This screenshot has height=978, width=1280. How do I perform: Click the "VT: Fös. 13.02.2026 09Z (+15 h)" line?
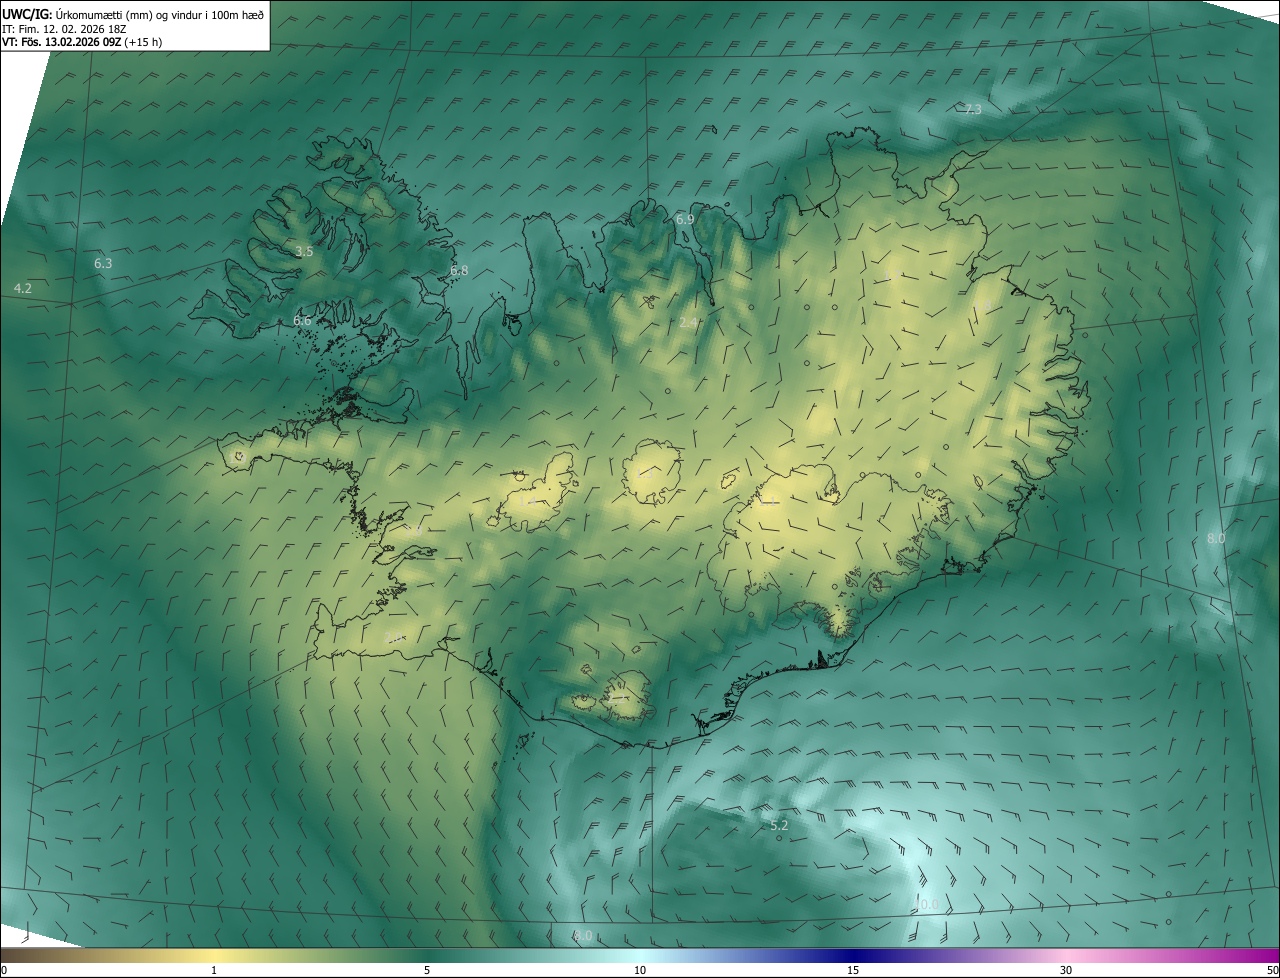[82, 42]
